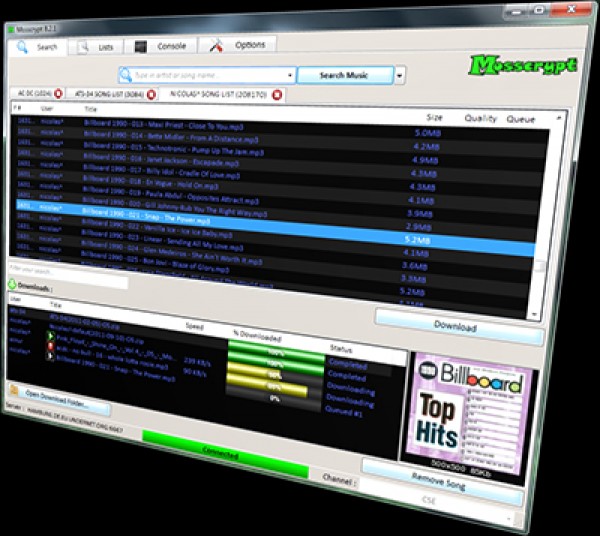Viewport: 600px width, 536px height.
Task: Click the Filter your search box
Action: point(69,274)
